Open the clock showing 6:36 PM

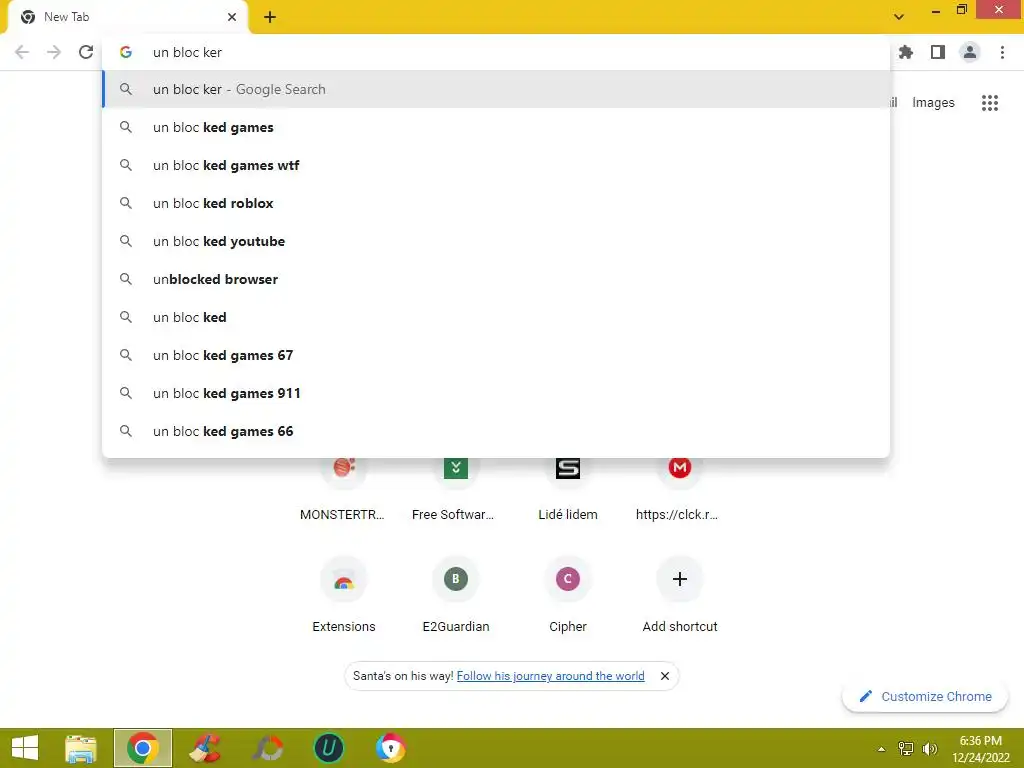(x=980, y=749)
